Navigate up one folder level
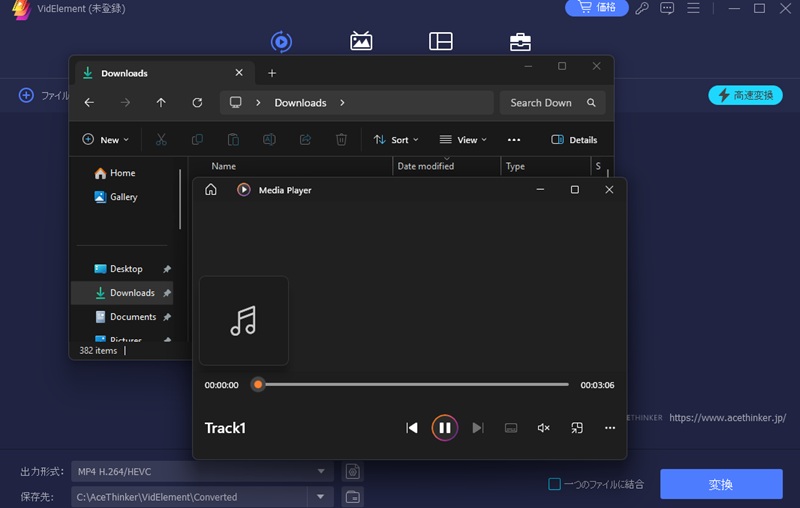 tap(161, 103)
